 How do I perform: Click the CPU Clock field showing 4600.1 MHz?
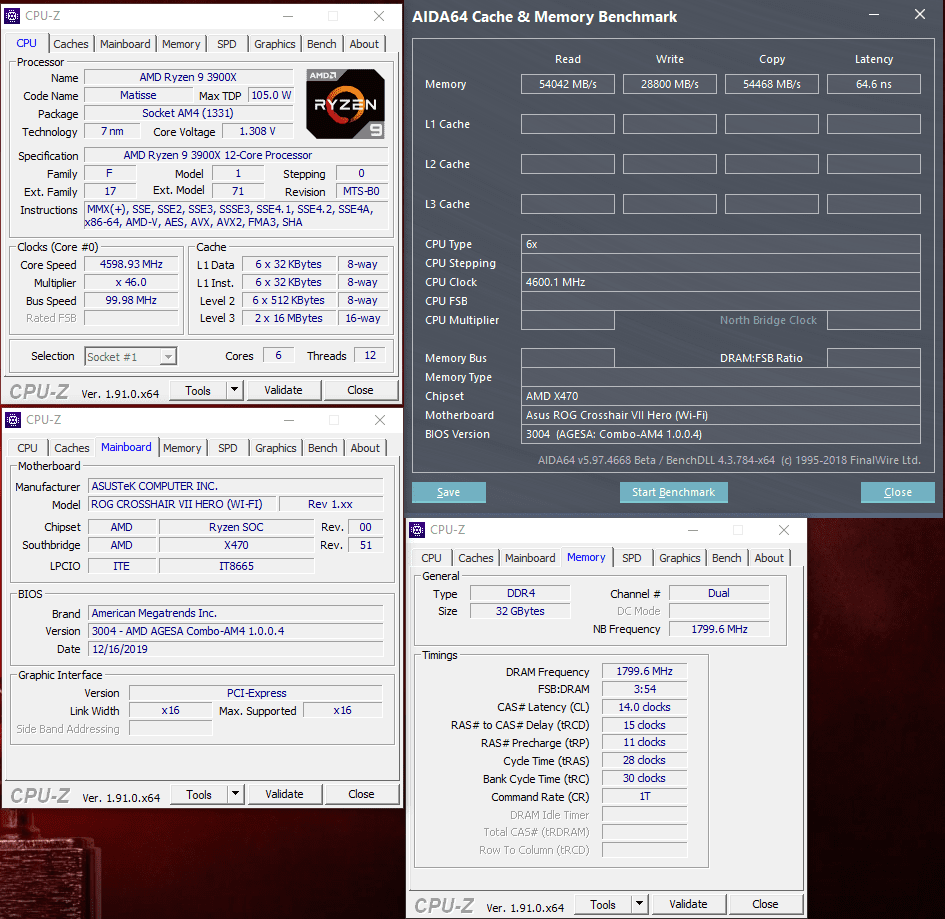(x=720, y=282)
